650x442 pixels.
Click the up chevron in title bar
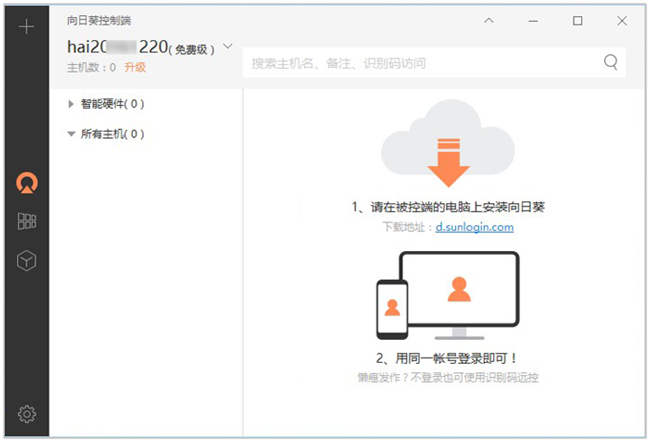click(488, 20)
